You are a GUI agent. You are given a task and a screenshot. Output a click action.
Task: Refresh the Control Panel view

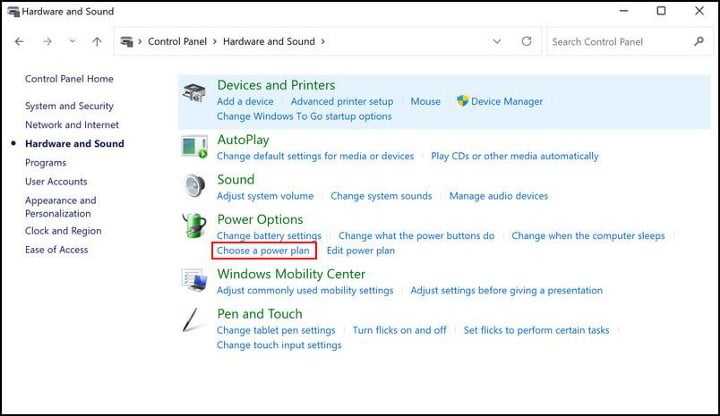tap(527, 41)
